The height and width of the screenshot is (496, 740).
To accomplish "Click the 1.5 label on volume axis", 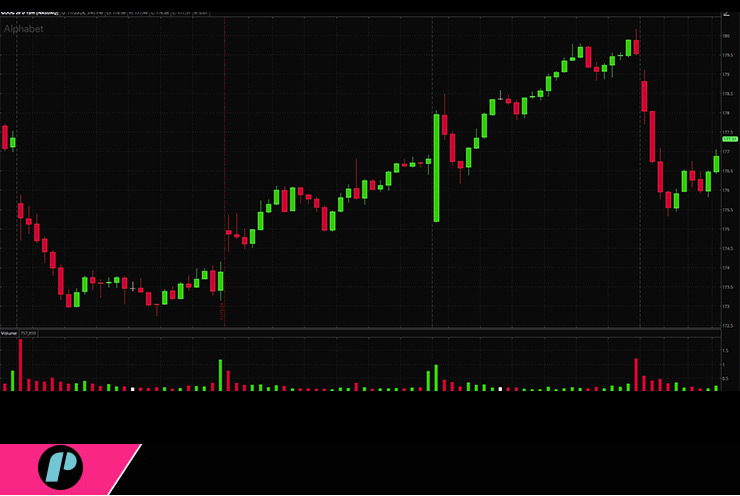I will 725,351.
